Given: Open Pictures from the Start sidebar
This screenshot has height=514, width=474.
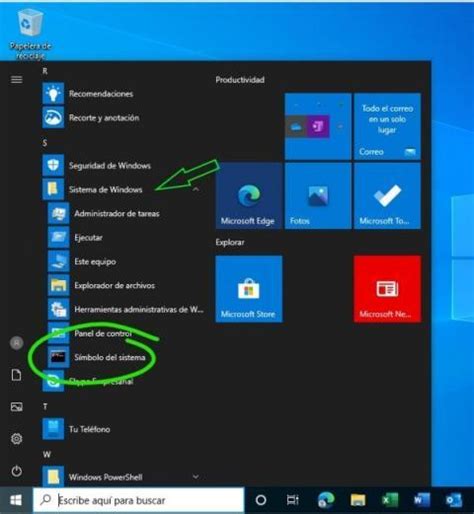Looking at the screenshot, I should [17, 407].
